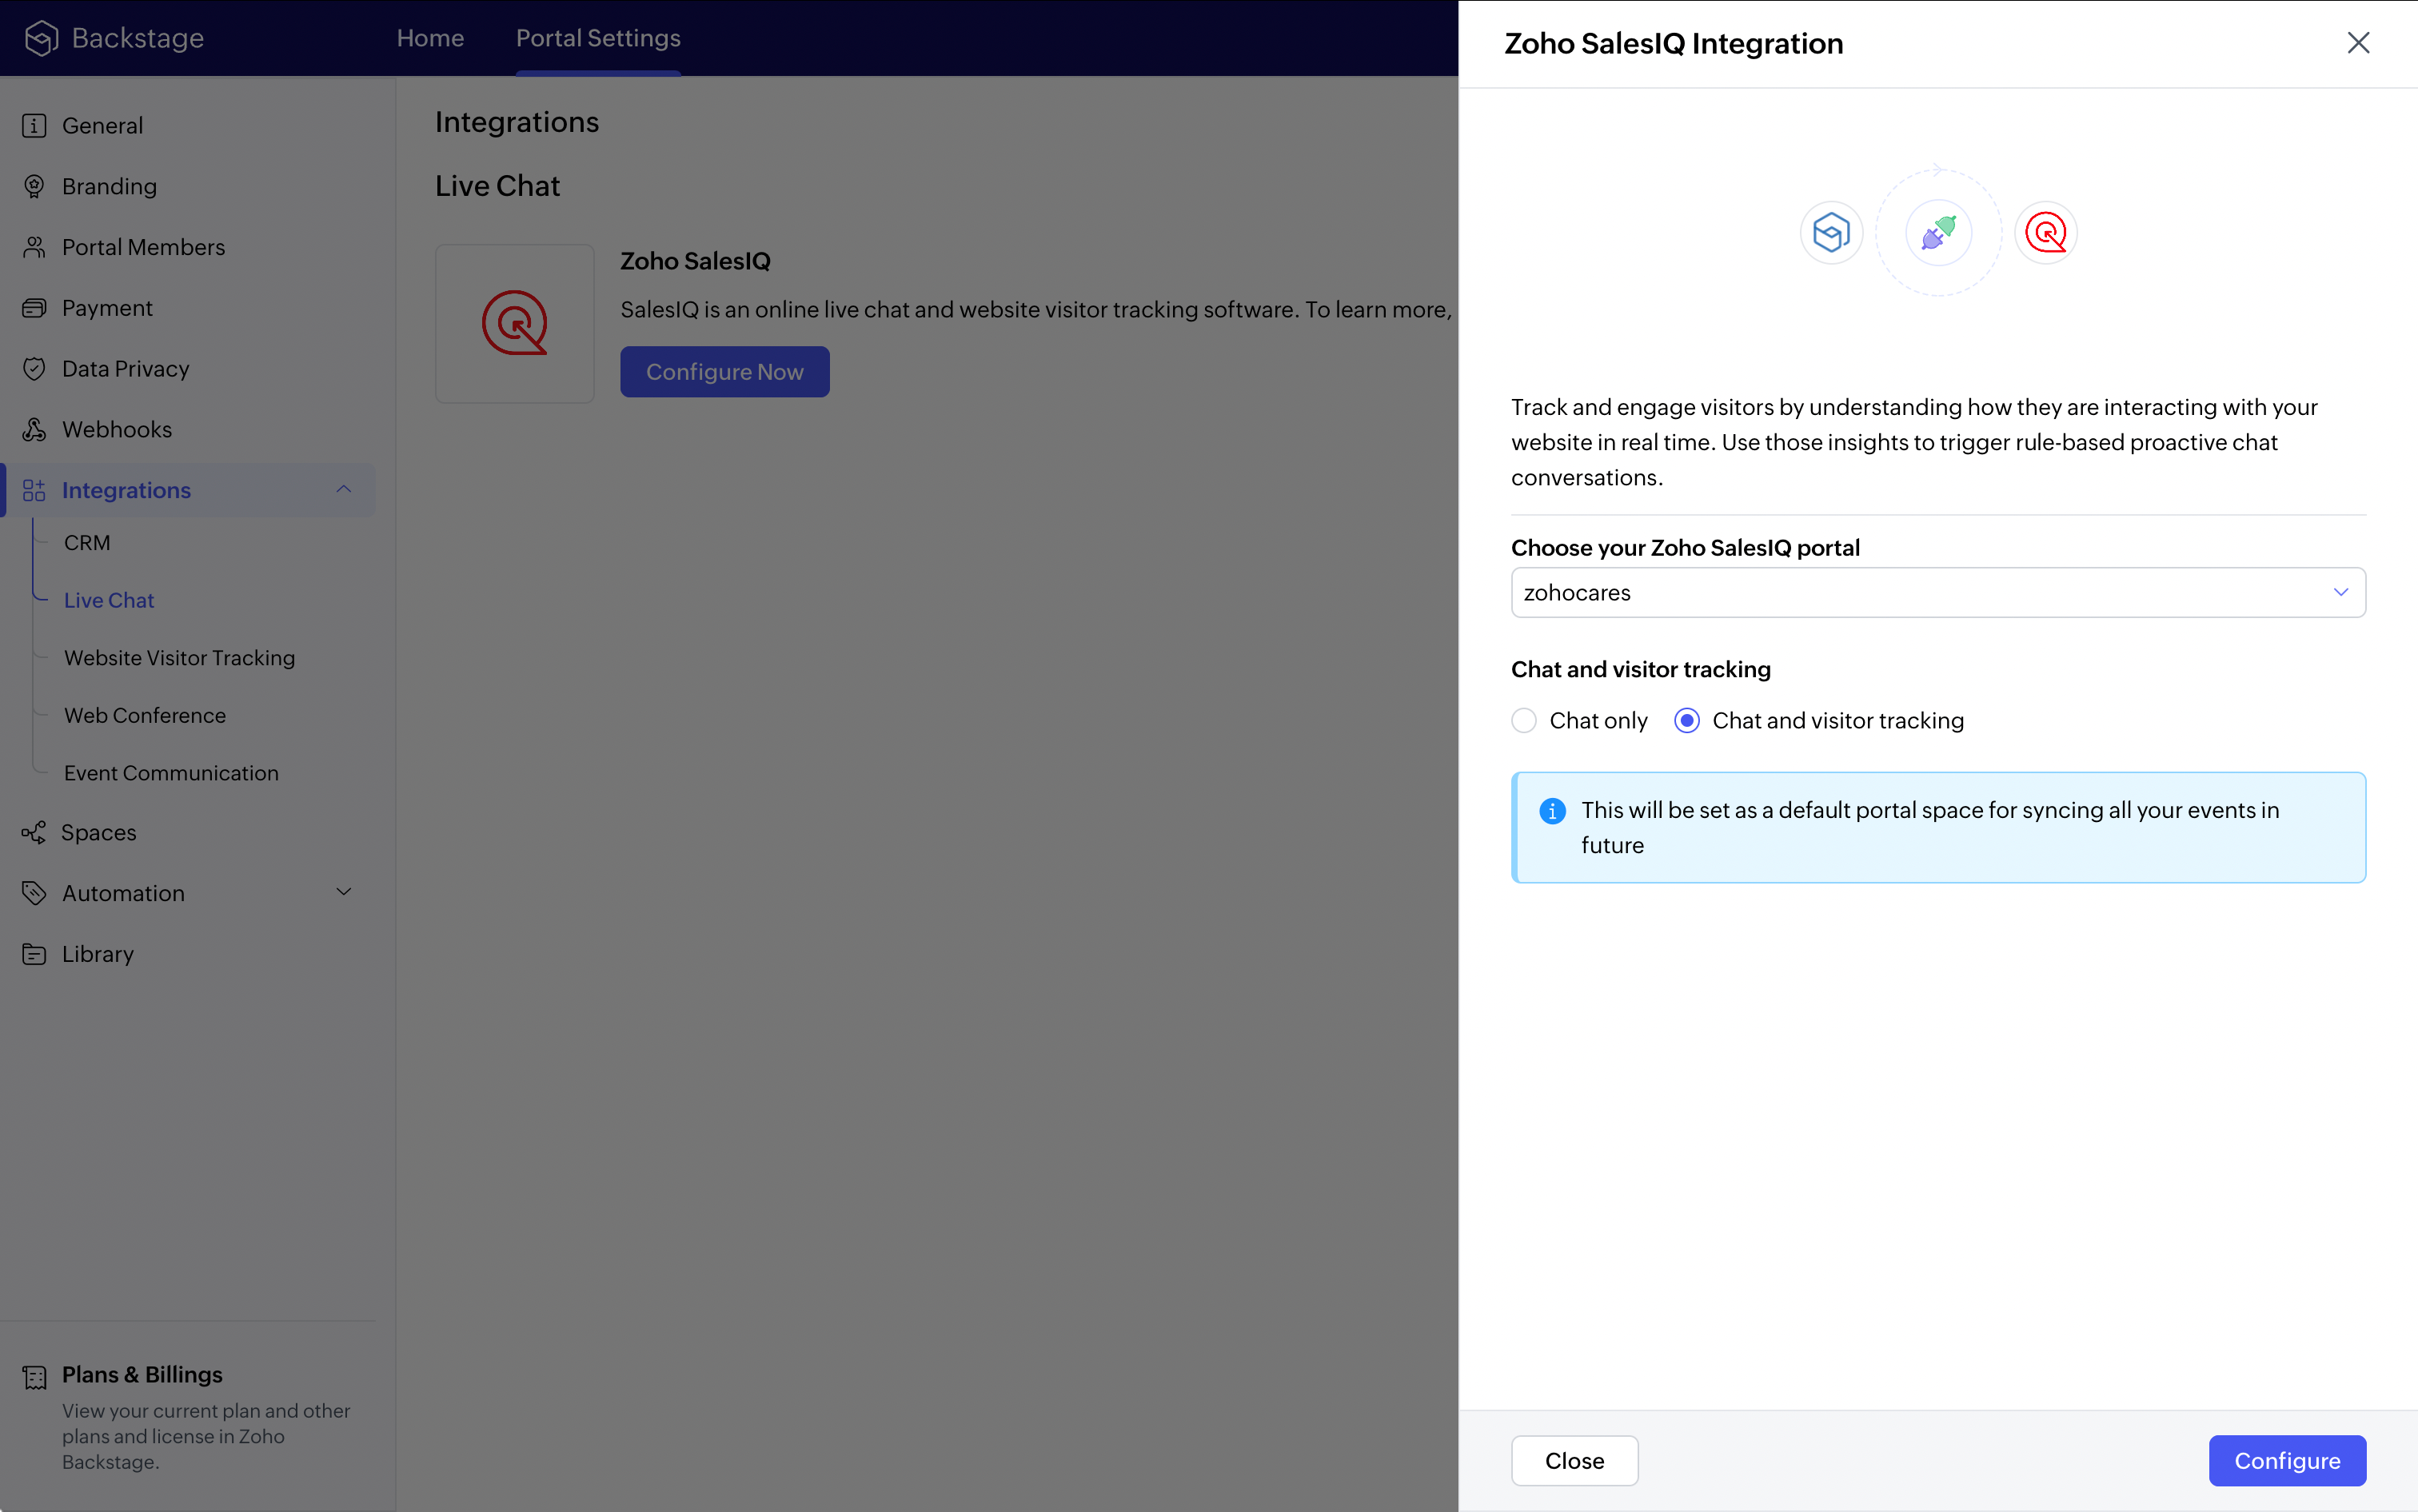Click the Zoho SalesIQ Integration panel title
This screenshot has width=2418, height=1512.
point(1673,43)
